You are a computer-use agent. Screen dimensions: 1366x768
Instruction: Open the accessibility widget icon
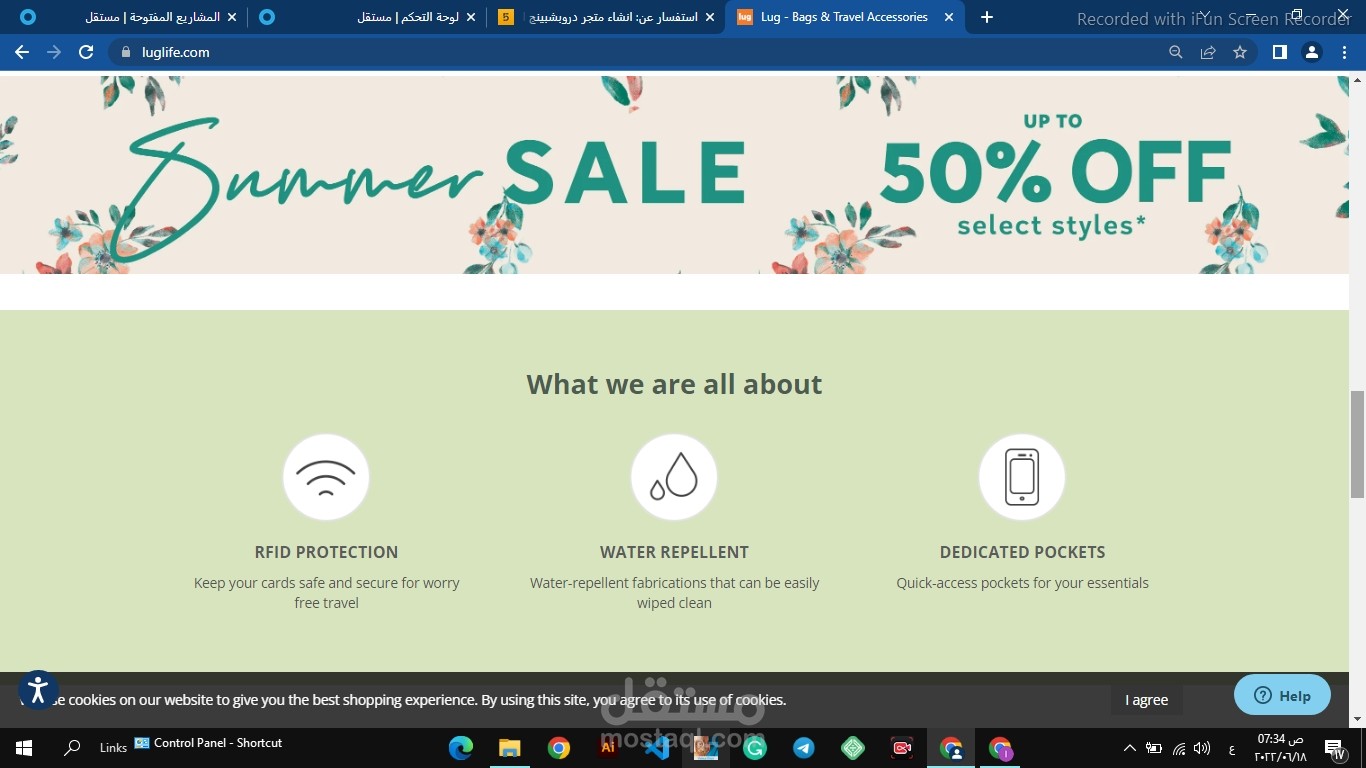[x=38, y=690]
